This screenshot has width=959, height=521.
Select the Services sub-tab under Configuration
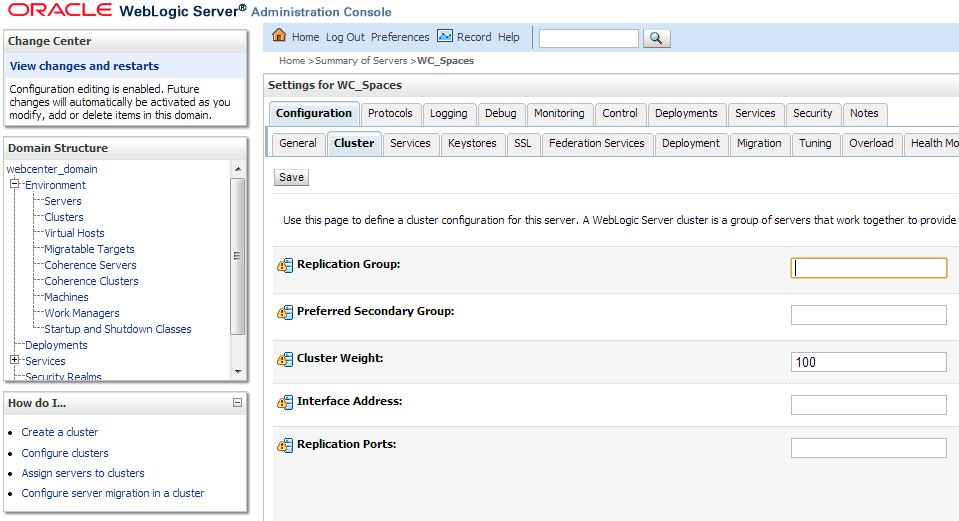[x=410, y=144]
